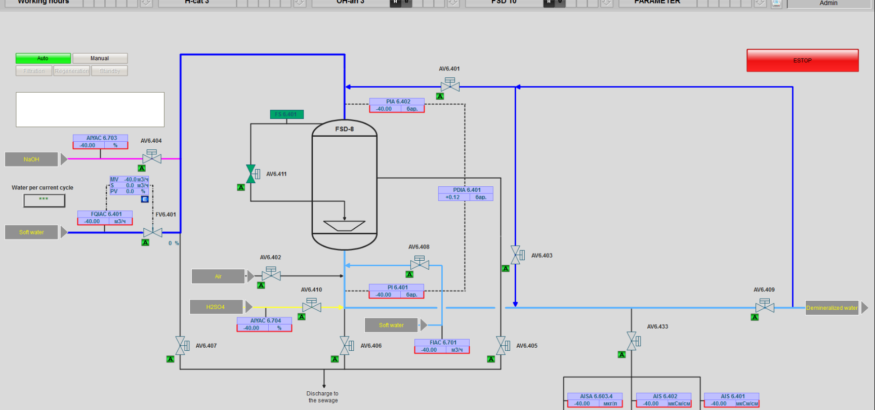Click the FIAC 6.701 flow indicator

click(442, 346)
